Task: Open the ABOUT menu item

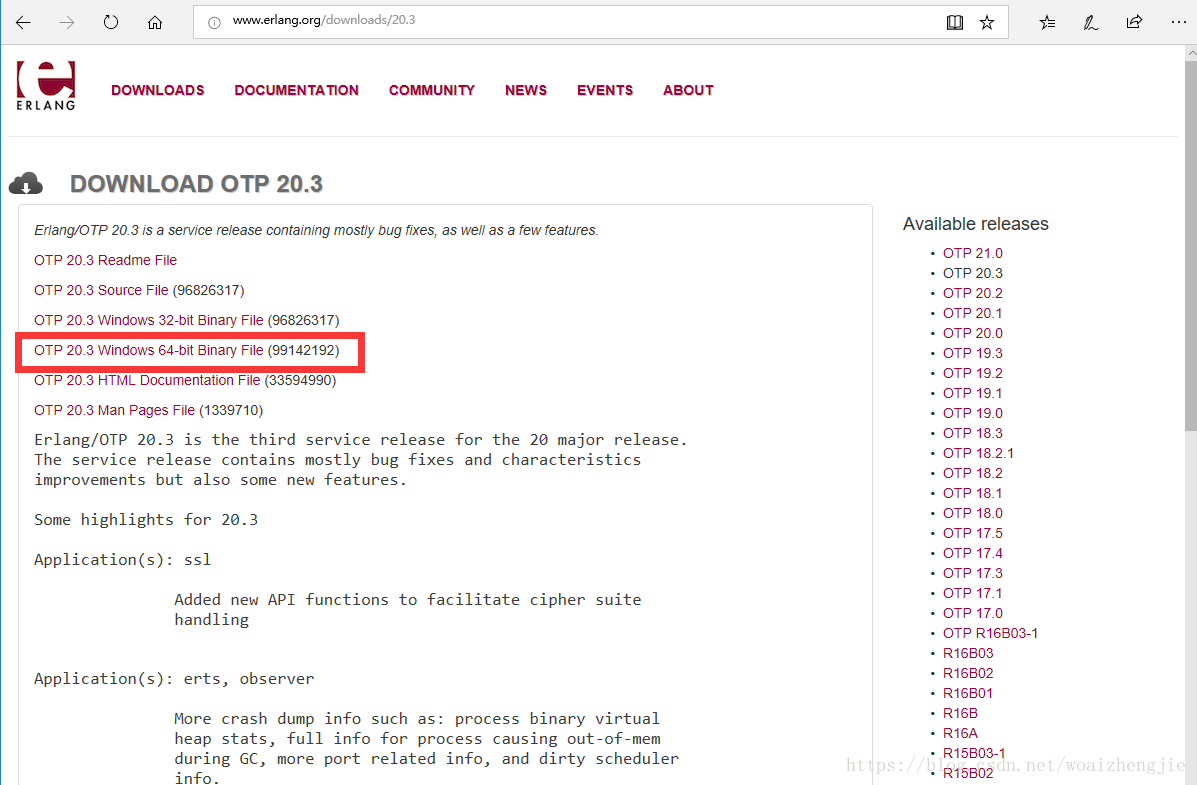Action: tap(689, 90)
